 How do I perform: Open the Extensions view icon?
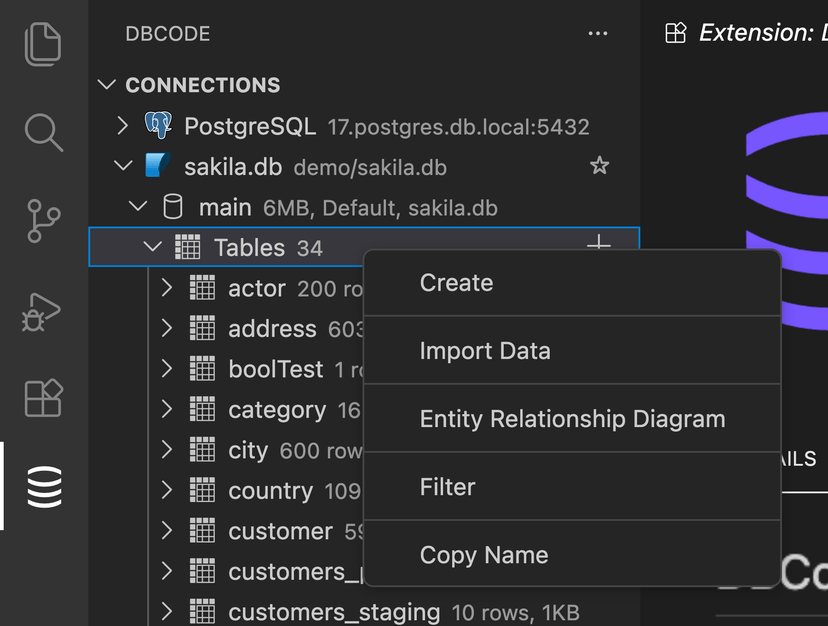(x=42, y=398)
